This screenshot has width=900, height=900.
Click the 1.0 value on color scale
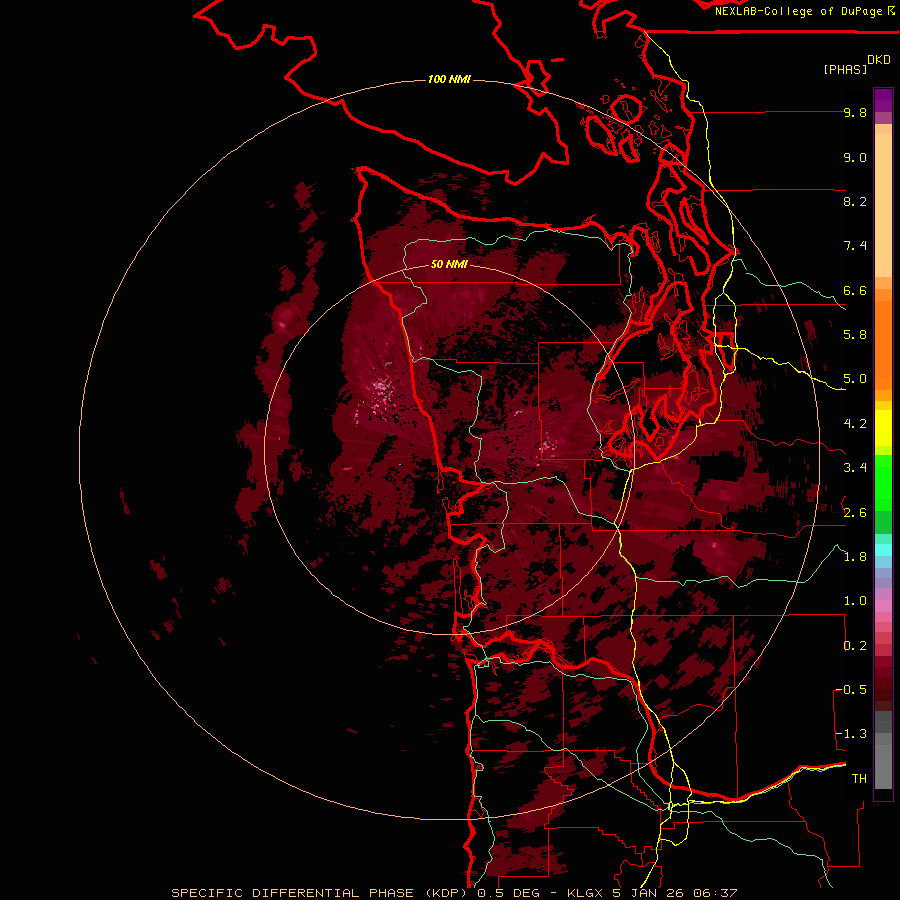(855, 601)
